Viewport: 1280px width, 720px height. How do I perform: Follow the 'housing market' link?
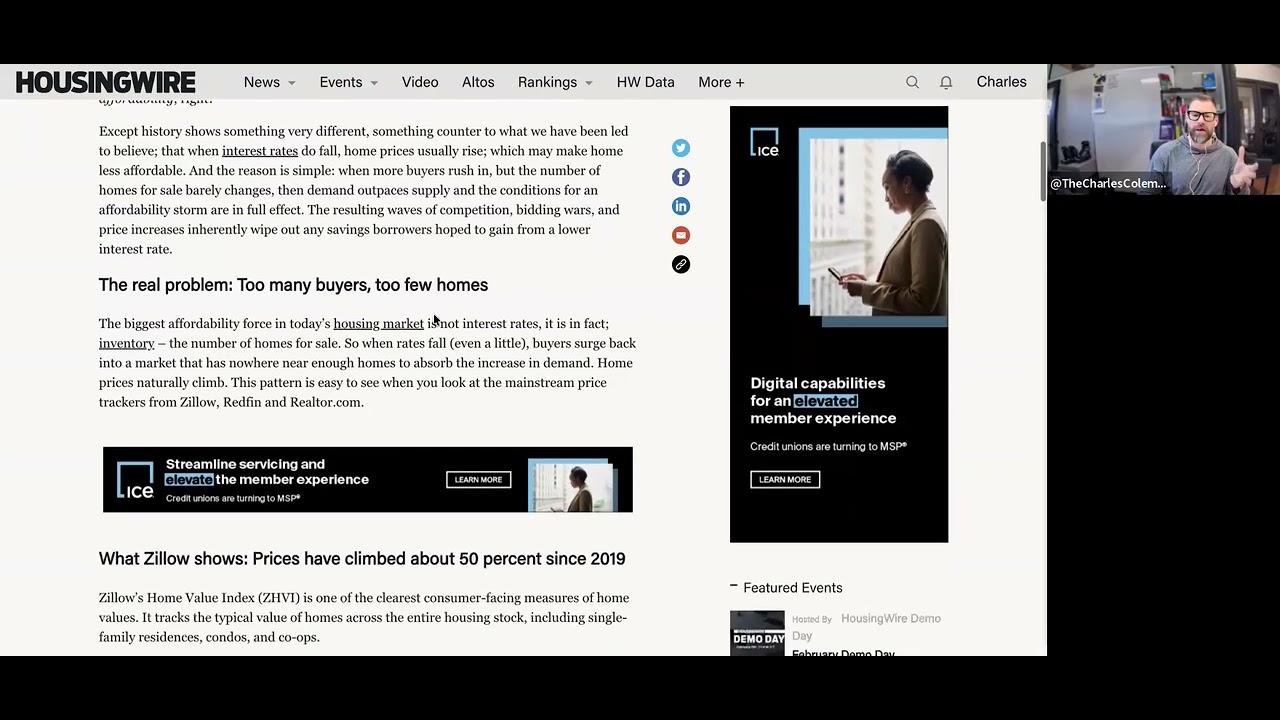coord(378,324)
